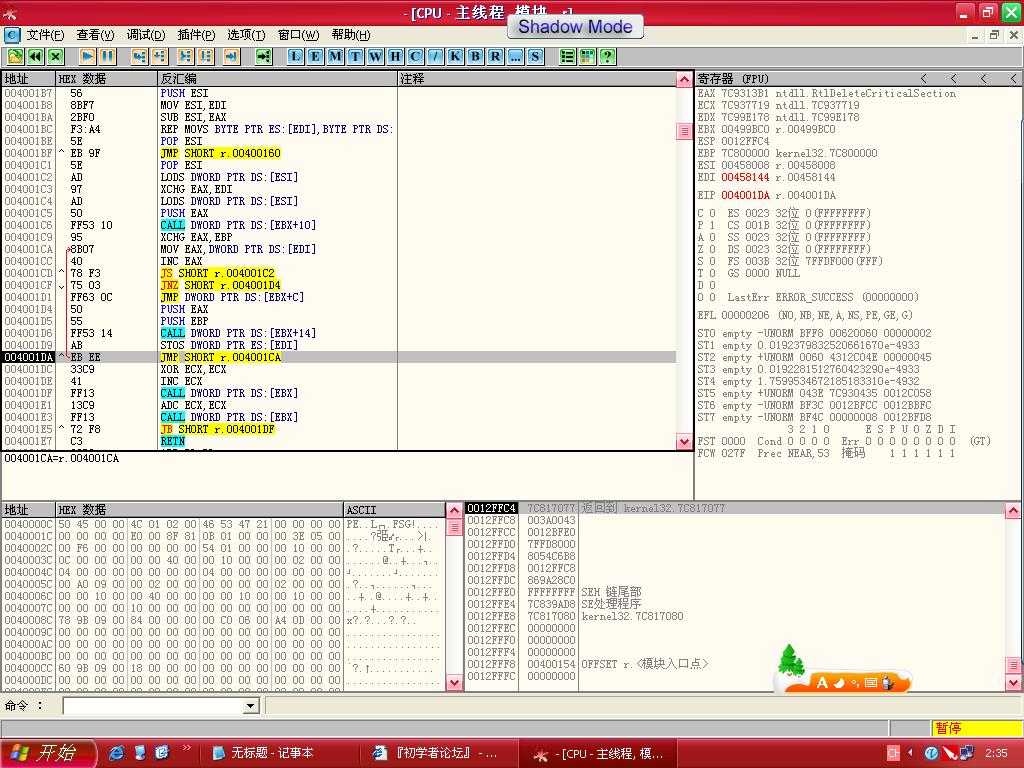Screen dimensions: 1024x768
Task: Click Execute till return toolbar icon
Action: tap(231, 56)
